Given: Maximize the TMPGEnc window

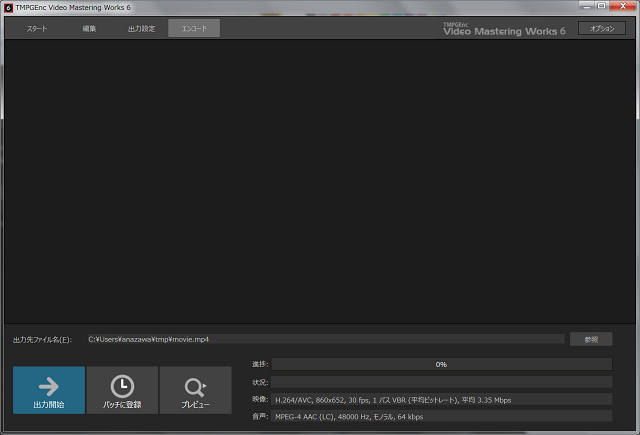Looking at the screenshot, I should (x=600, y=6).
